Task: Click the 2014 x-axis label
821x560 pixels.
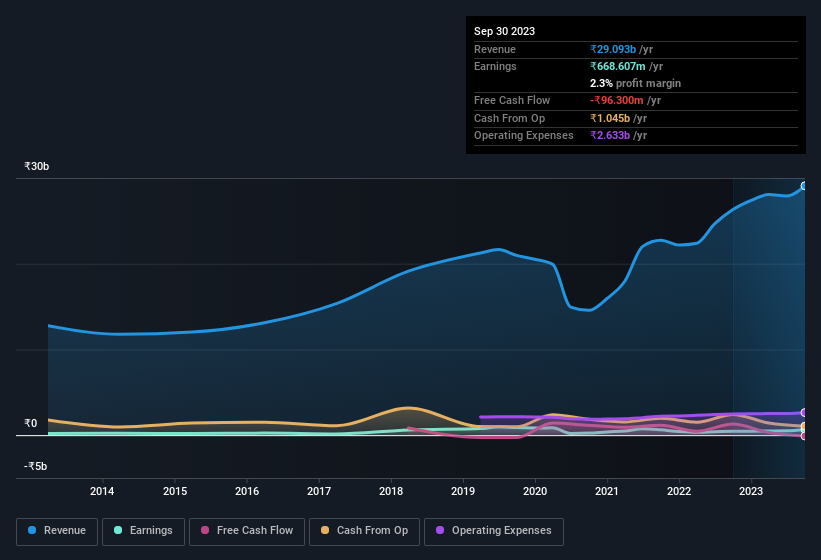Action: [x=102, y=491]
